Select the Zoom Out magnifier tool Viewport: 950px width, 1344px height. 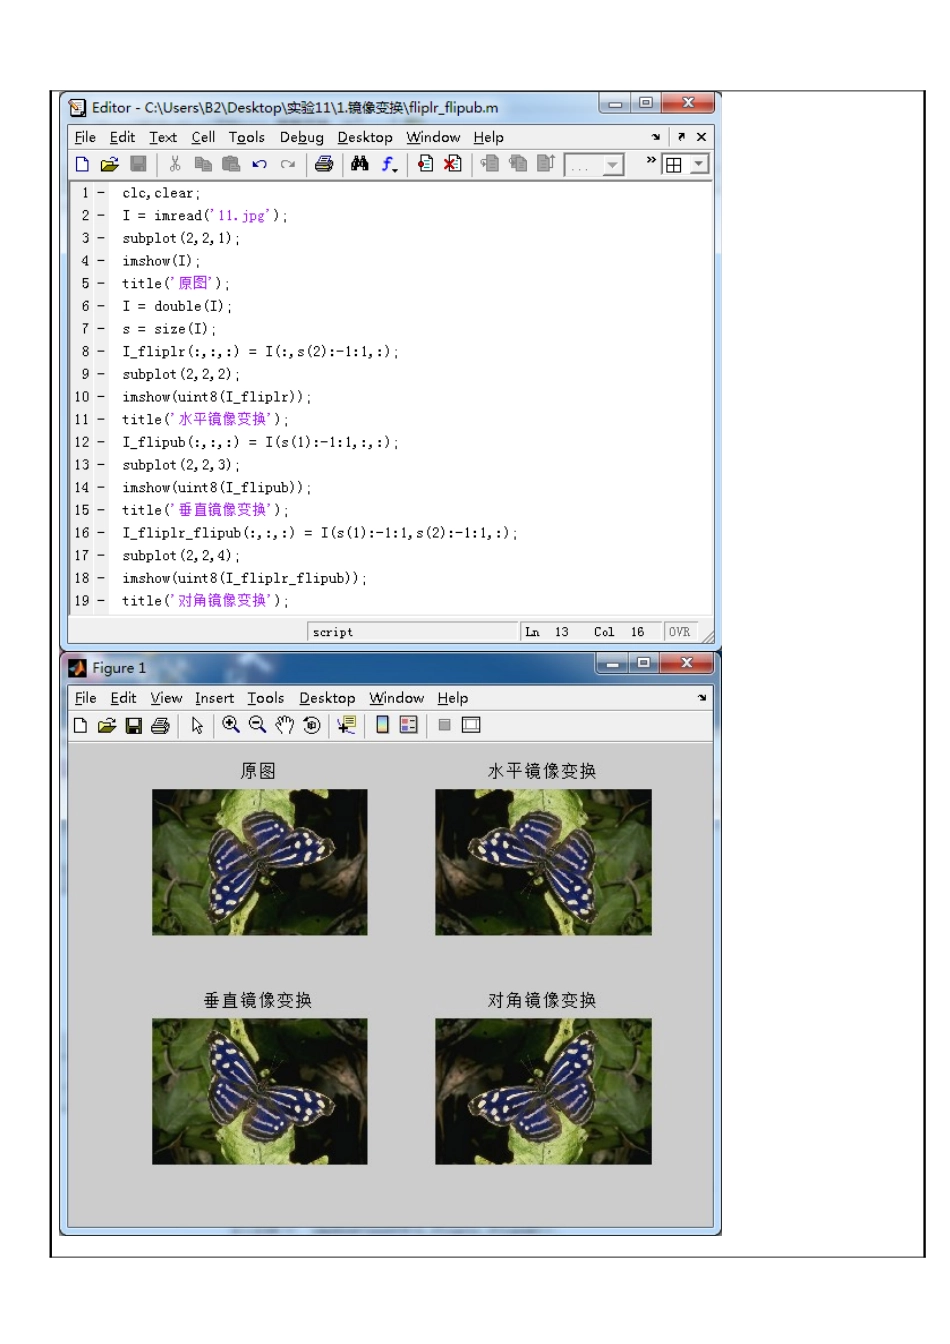click(x=258, y=726)
